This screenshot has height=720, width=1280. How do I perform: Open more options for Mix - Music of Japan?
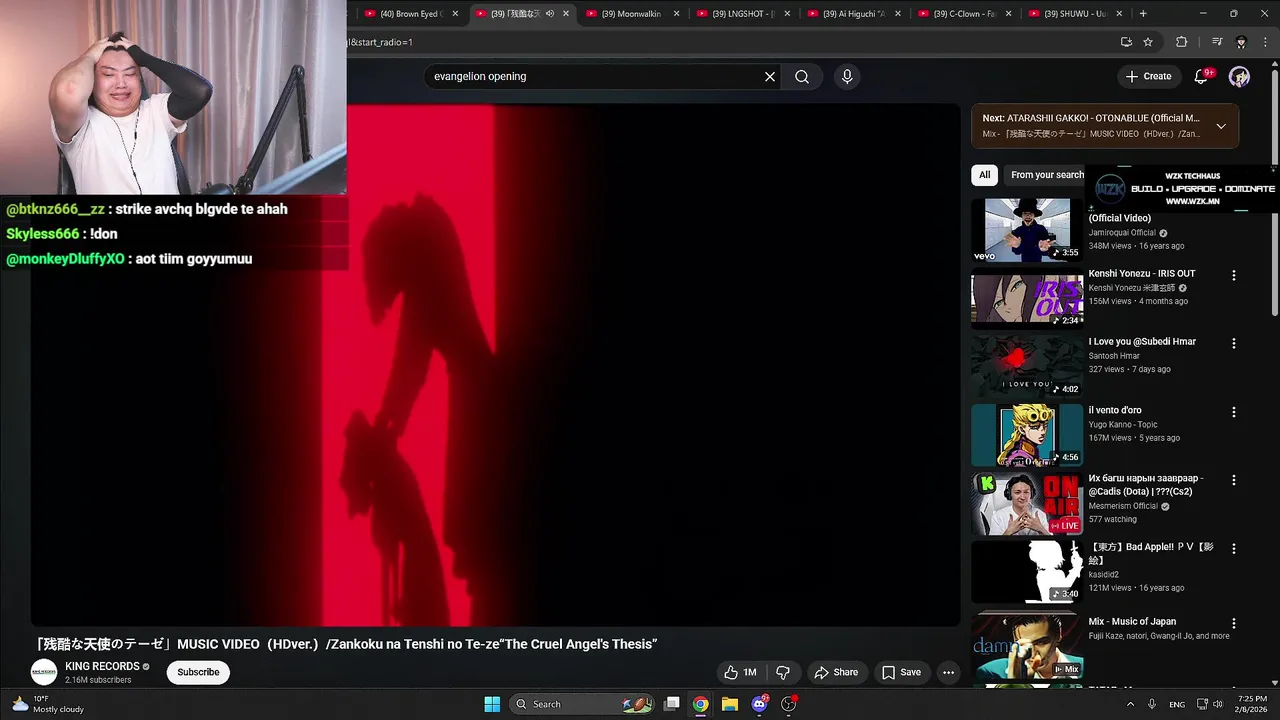pyautogui.click(x=1233, y=623)
